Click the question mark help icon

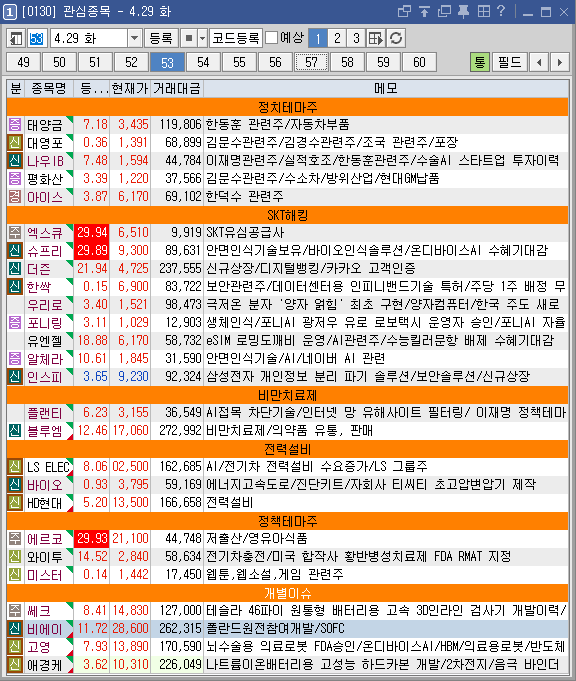(x=501, y=11)
